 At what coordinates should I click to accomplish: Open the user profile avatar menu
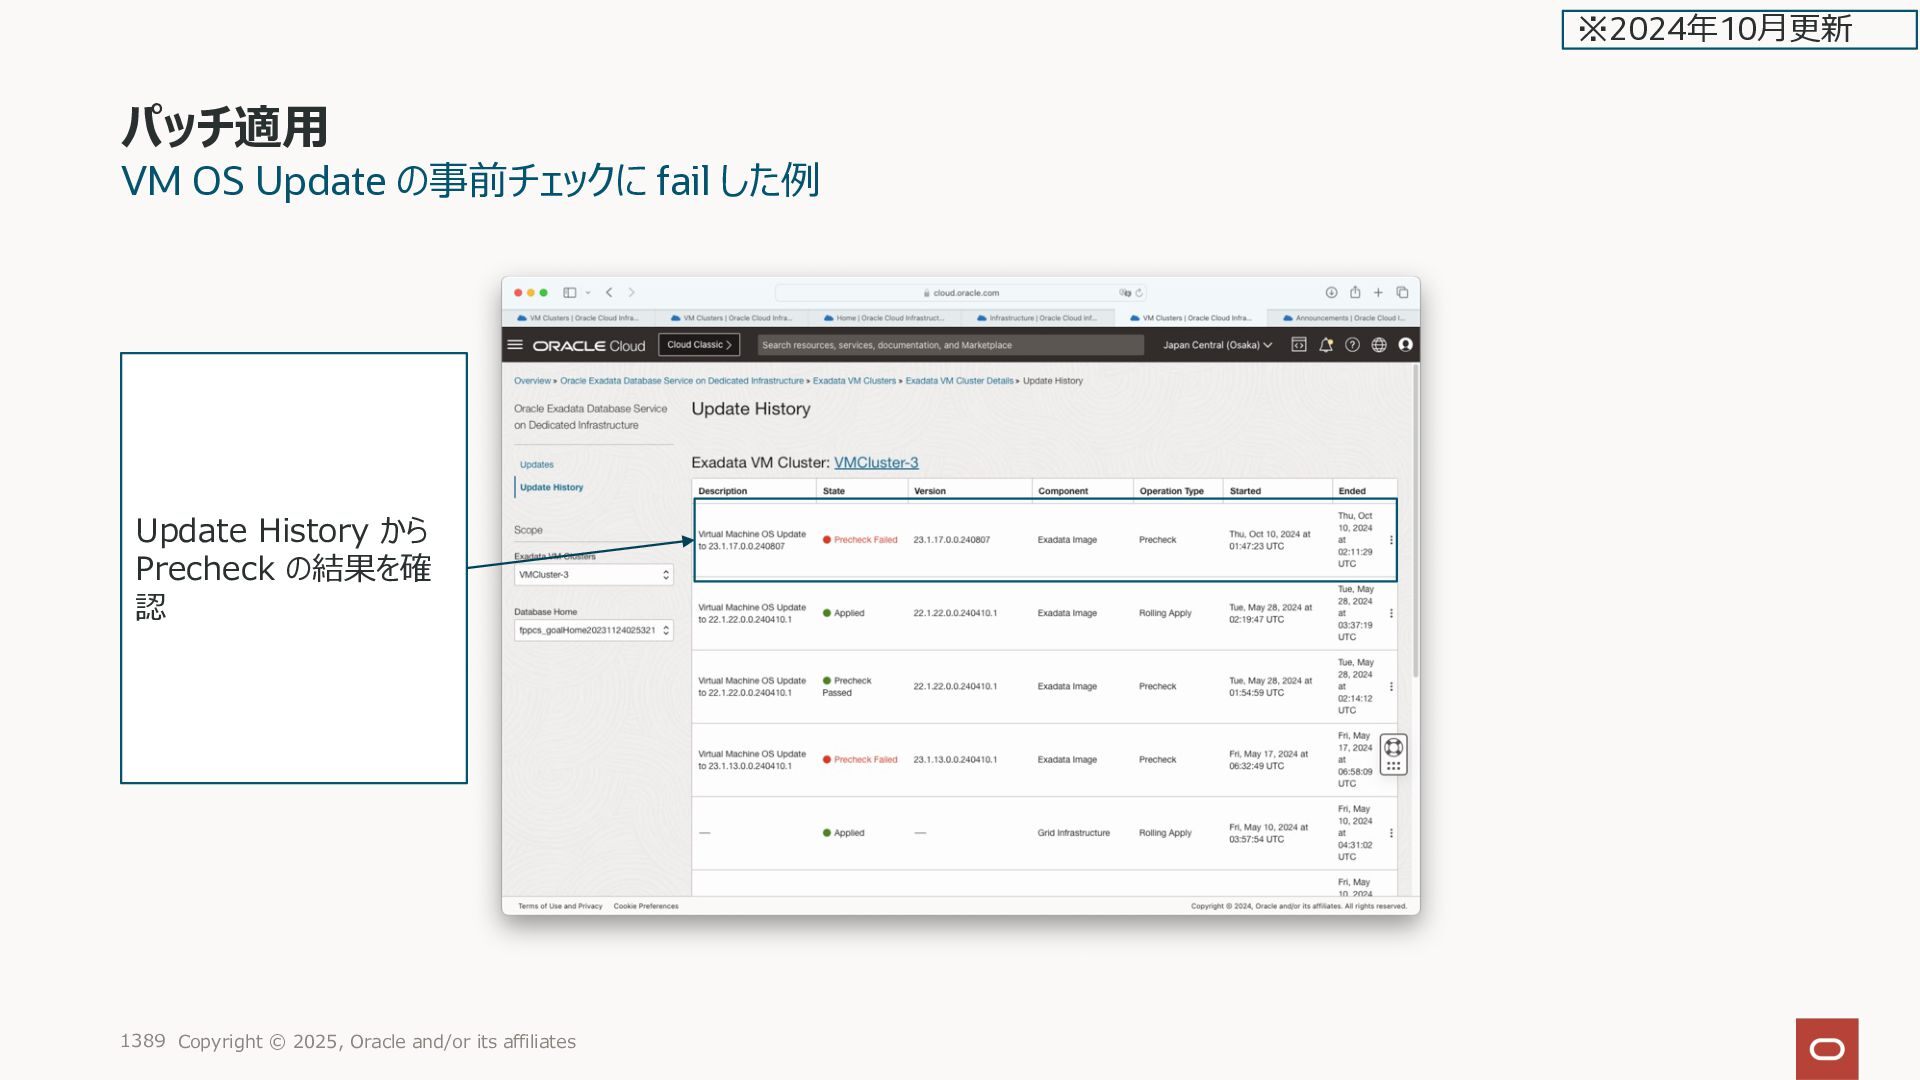(x=1405, y=345)
